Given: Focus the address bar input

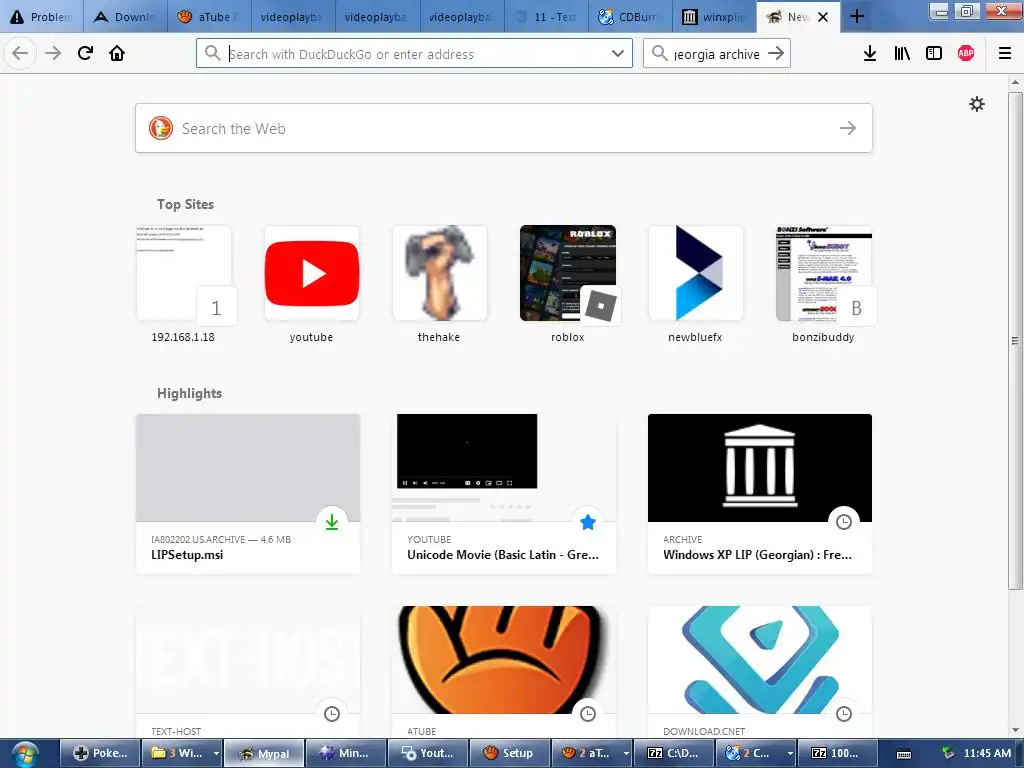Looking at the screenshot, I should coord(415,54).
